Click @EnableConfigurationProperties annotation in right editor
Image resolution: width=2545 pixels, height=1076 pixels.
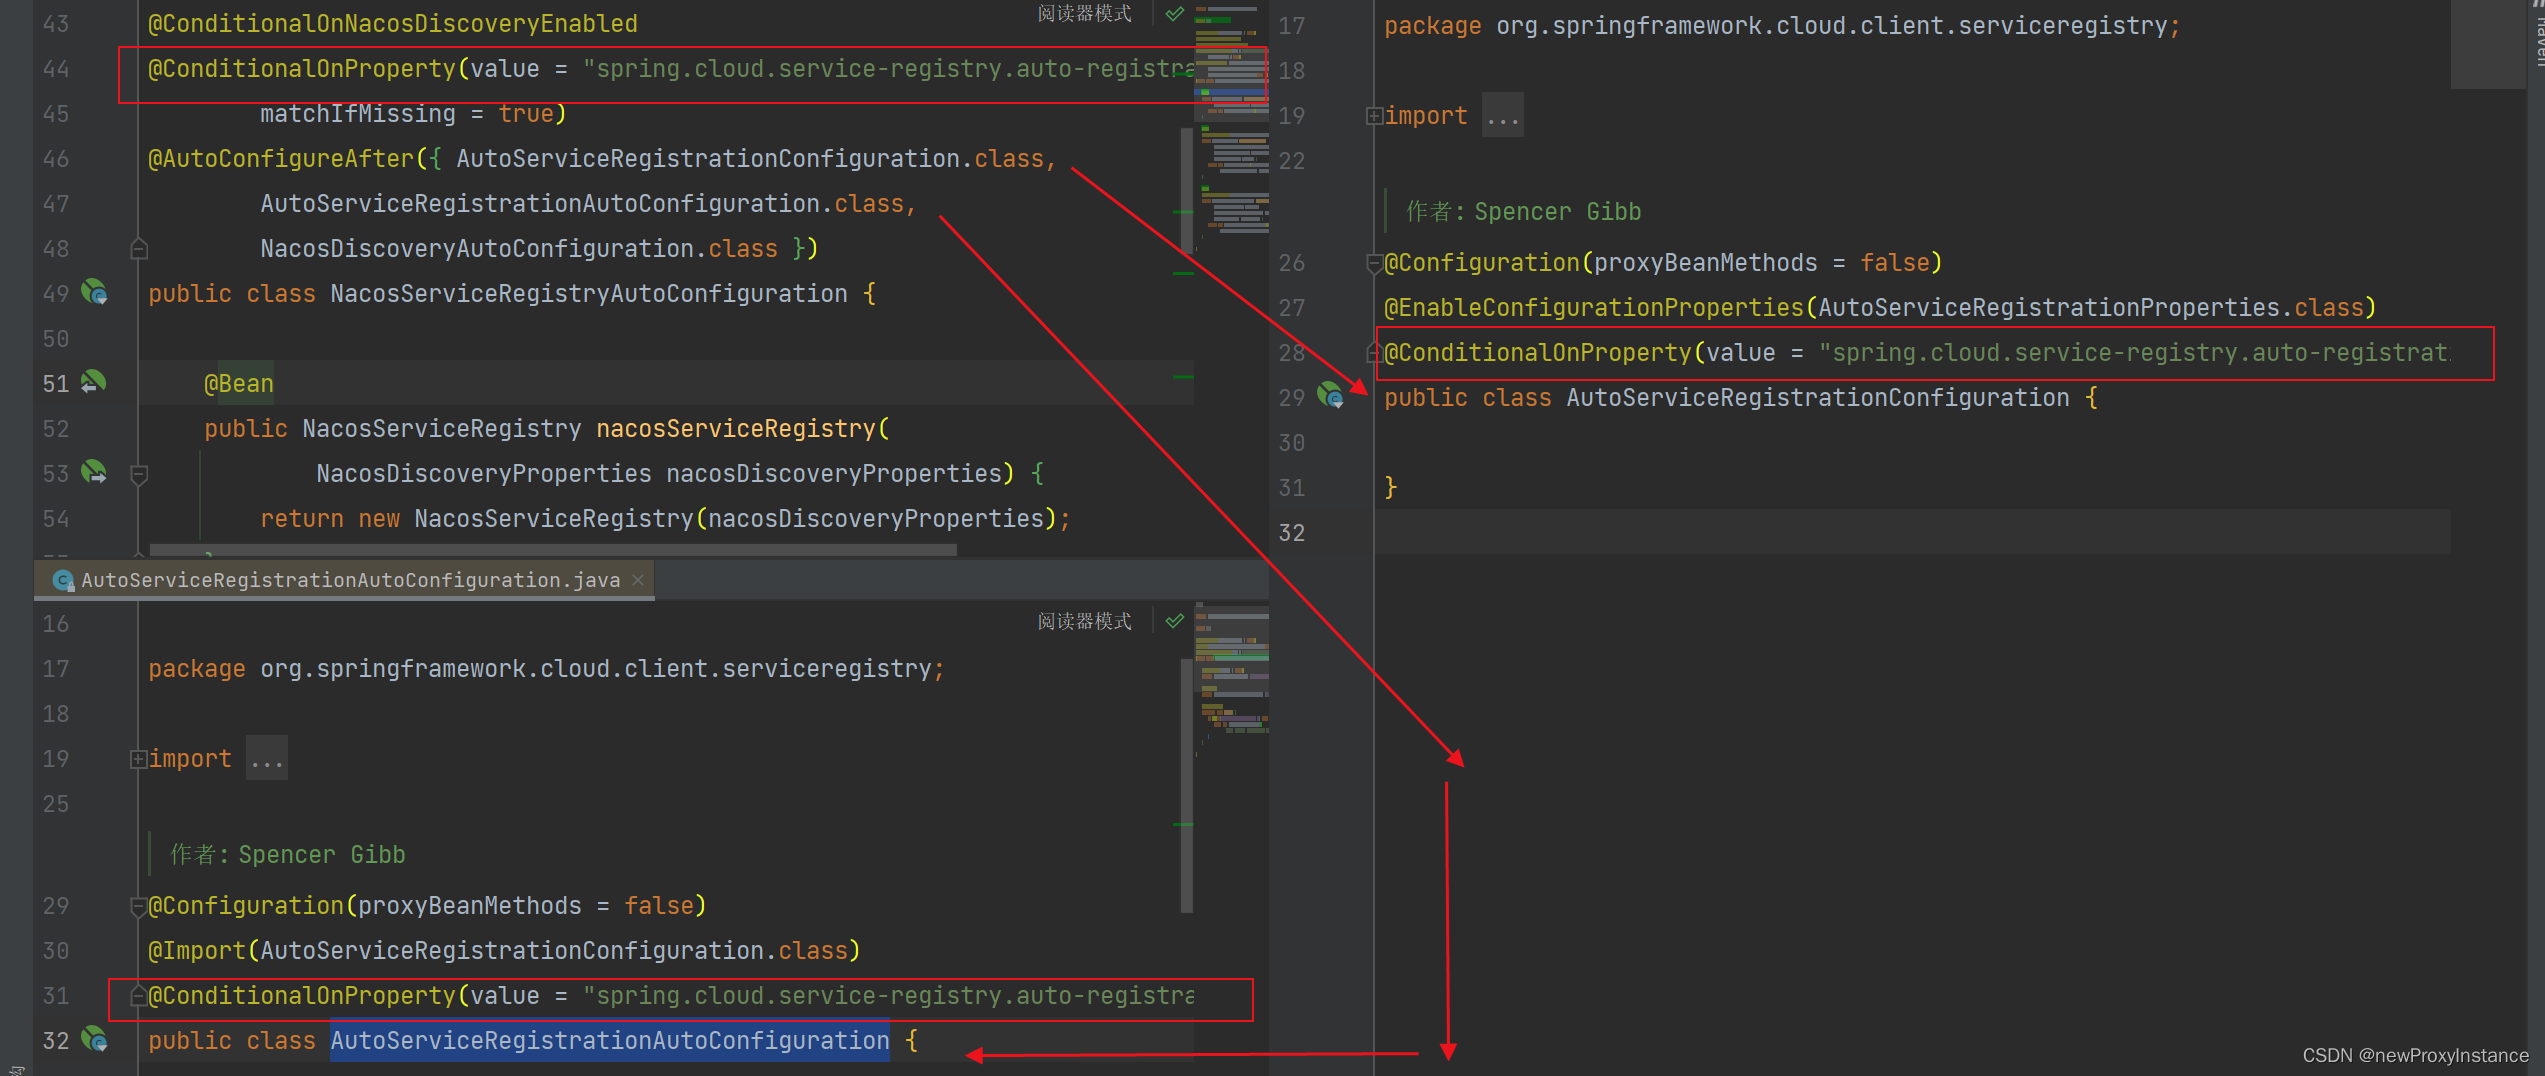coord(1594,307)
